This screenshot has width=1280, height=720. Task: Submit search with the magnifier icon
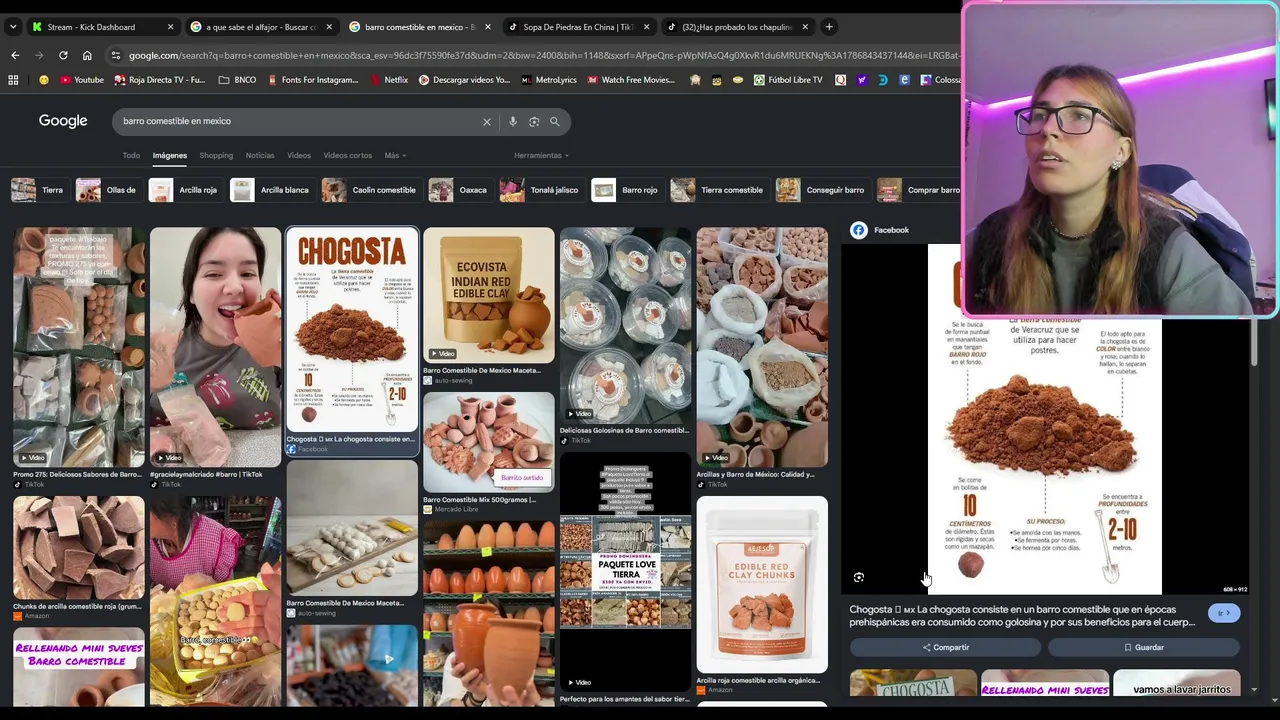coord(555,122)
